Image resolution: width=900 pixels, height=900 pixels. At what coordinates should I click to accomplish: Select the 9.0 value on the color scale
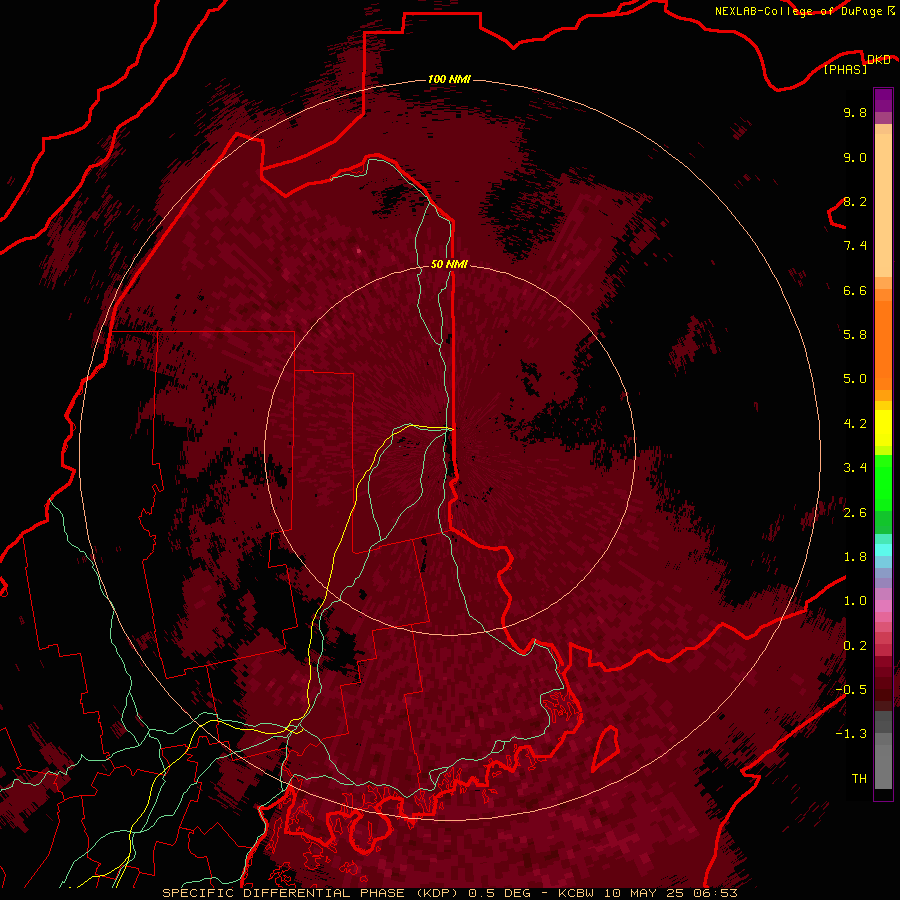coord(855,158)
